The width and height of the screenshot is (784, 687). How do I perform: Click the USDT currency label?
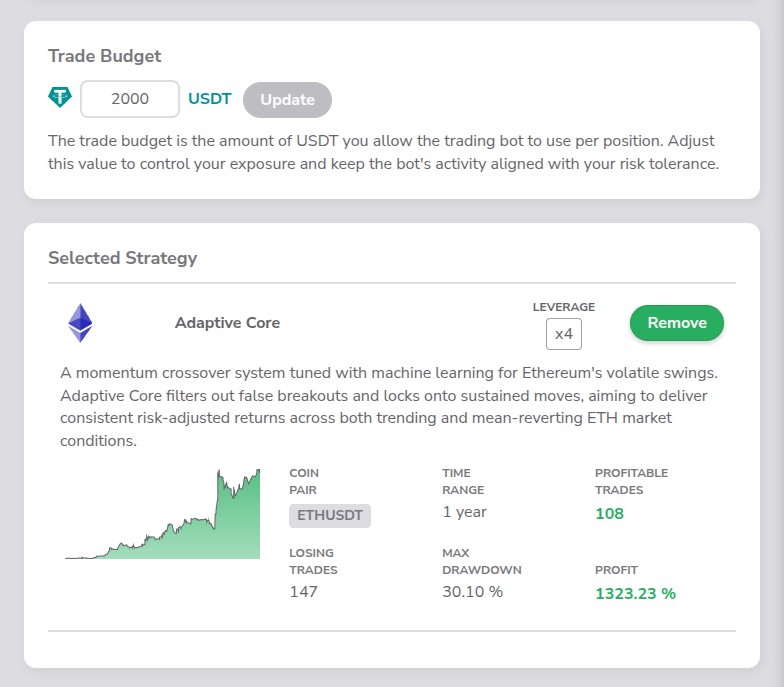coord(210,98)
